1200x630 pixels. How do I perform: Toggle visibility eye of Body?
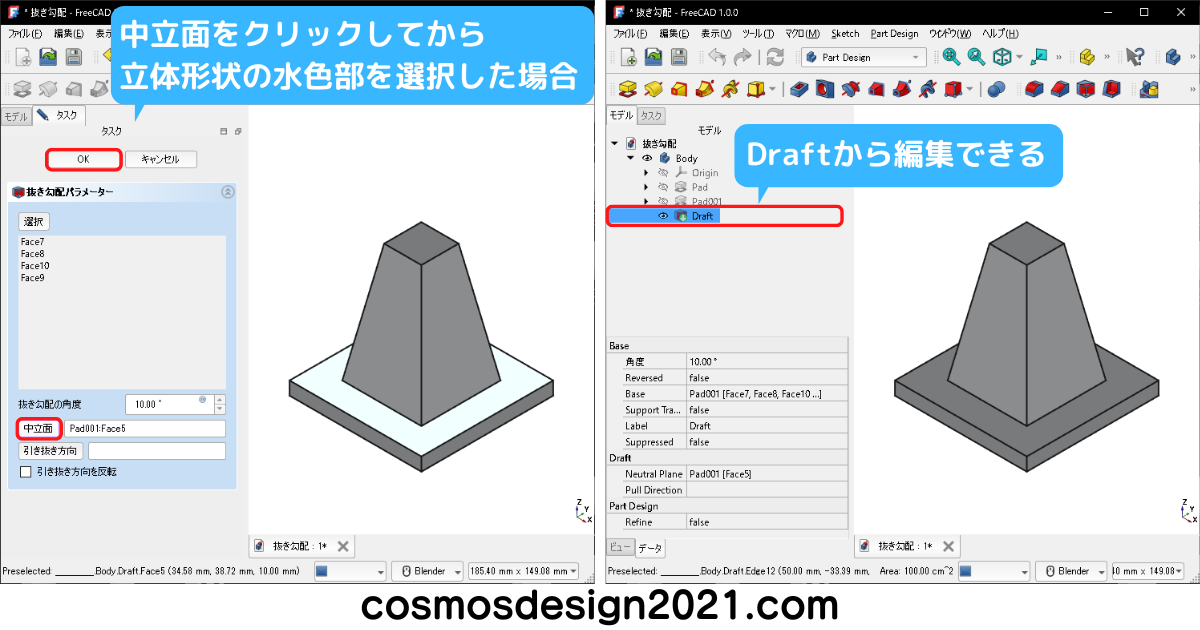[646, 158]
